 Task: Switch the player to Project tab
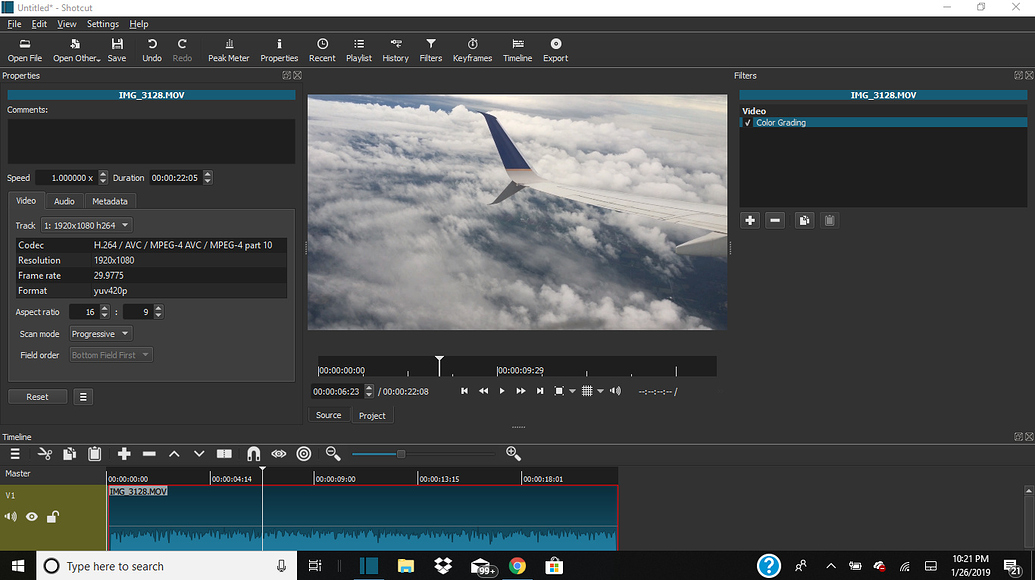(372, 416)
